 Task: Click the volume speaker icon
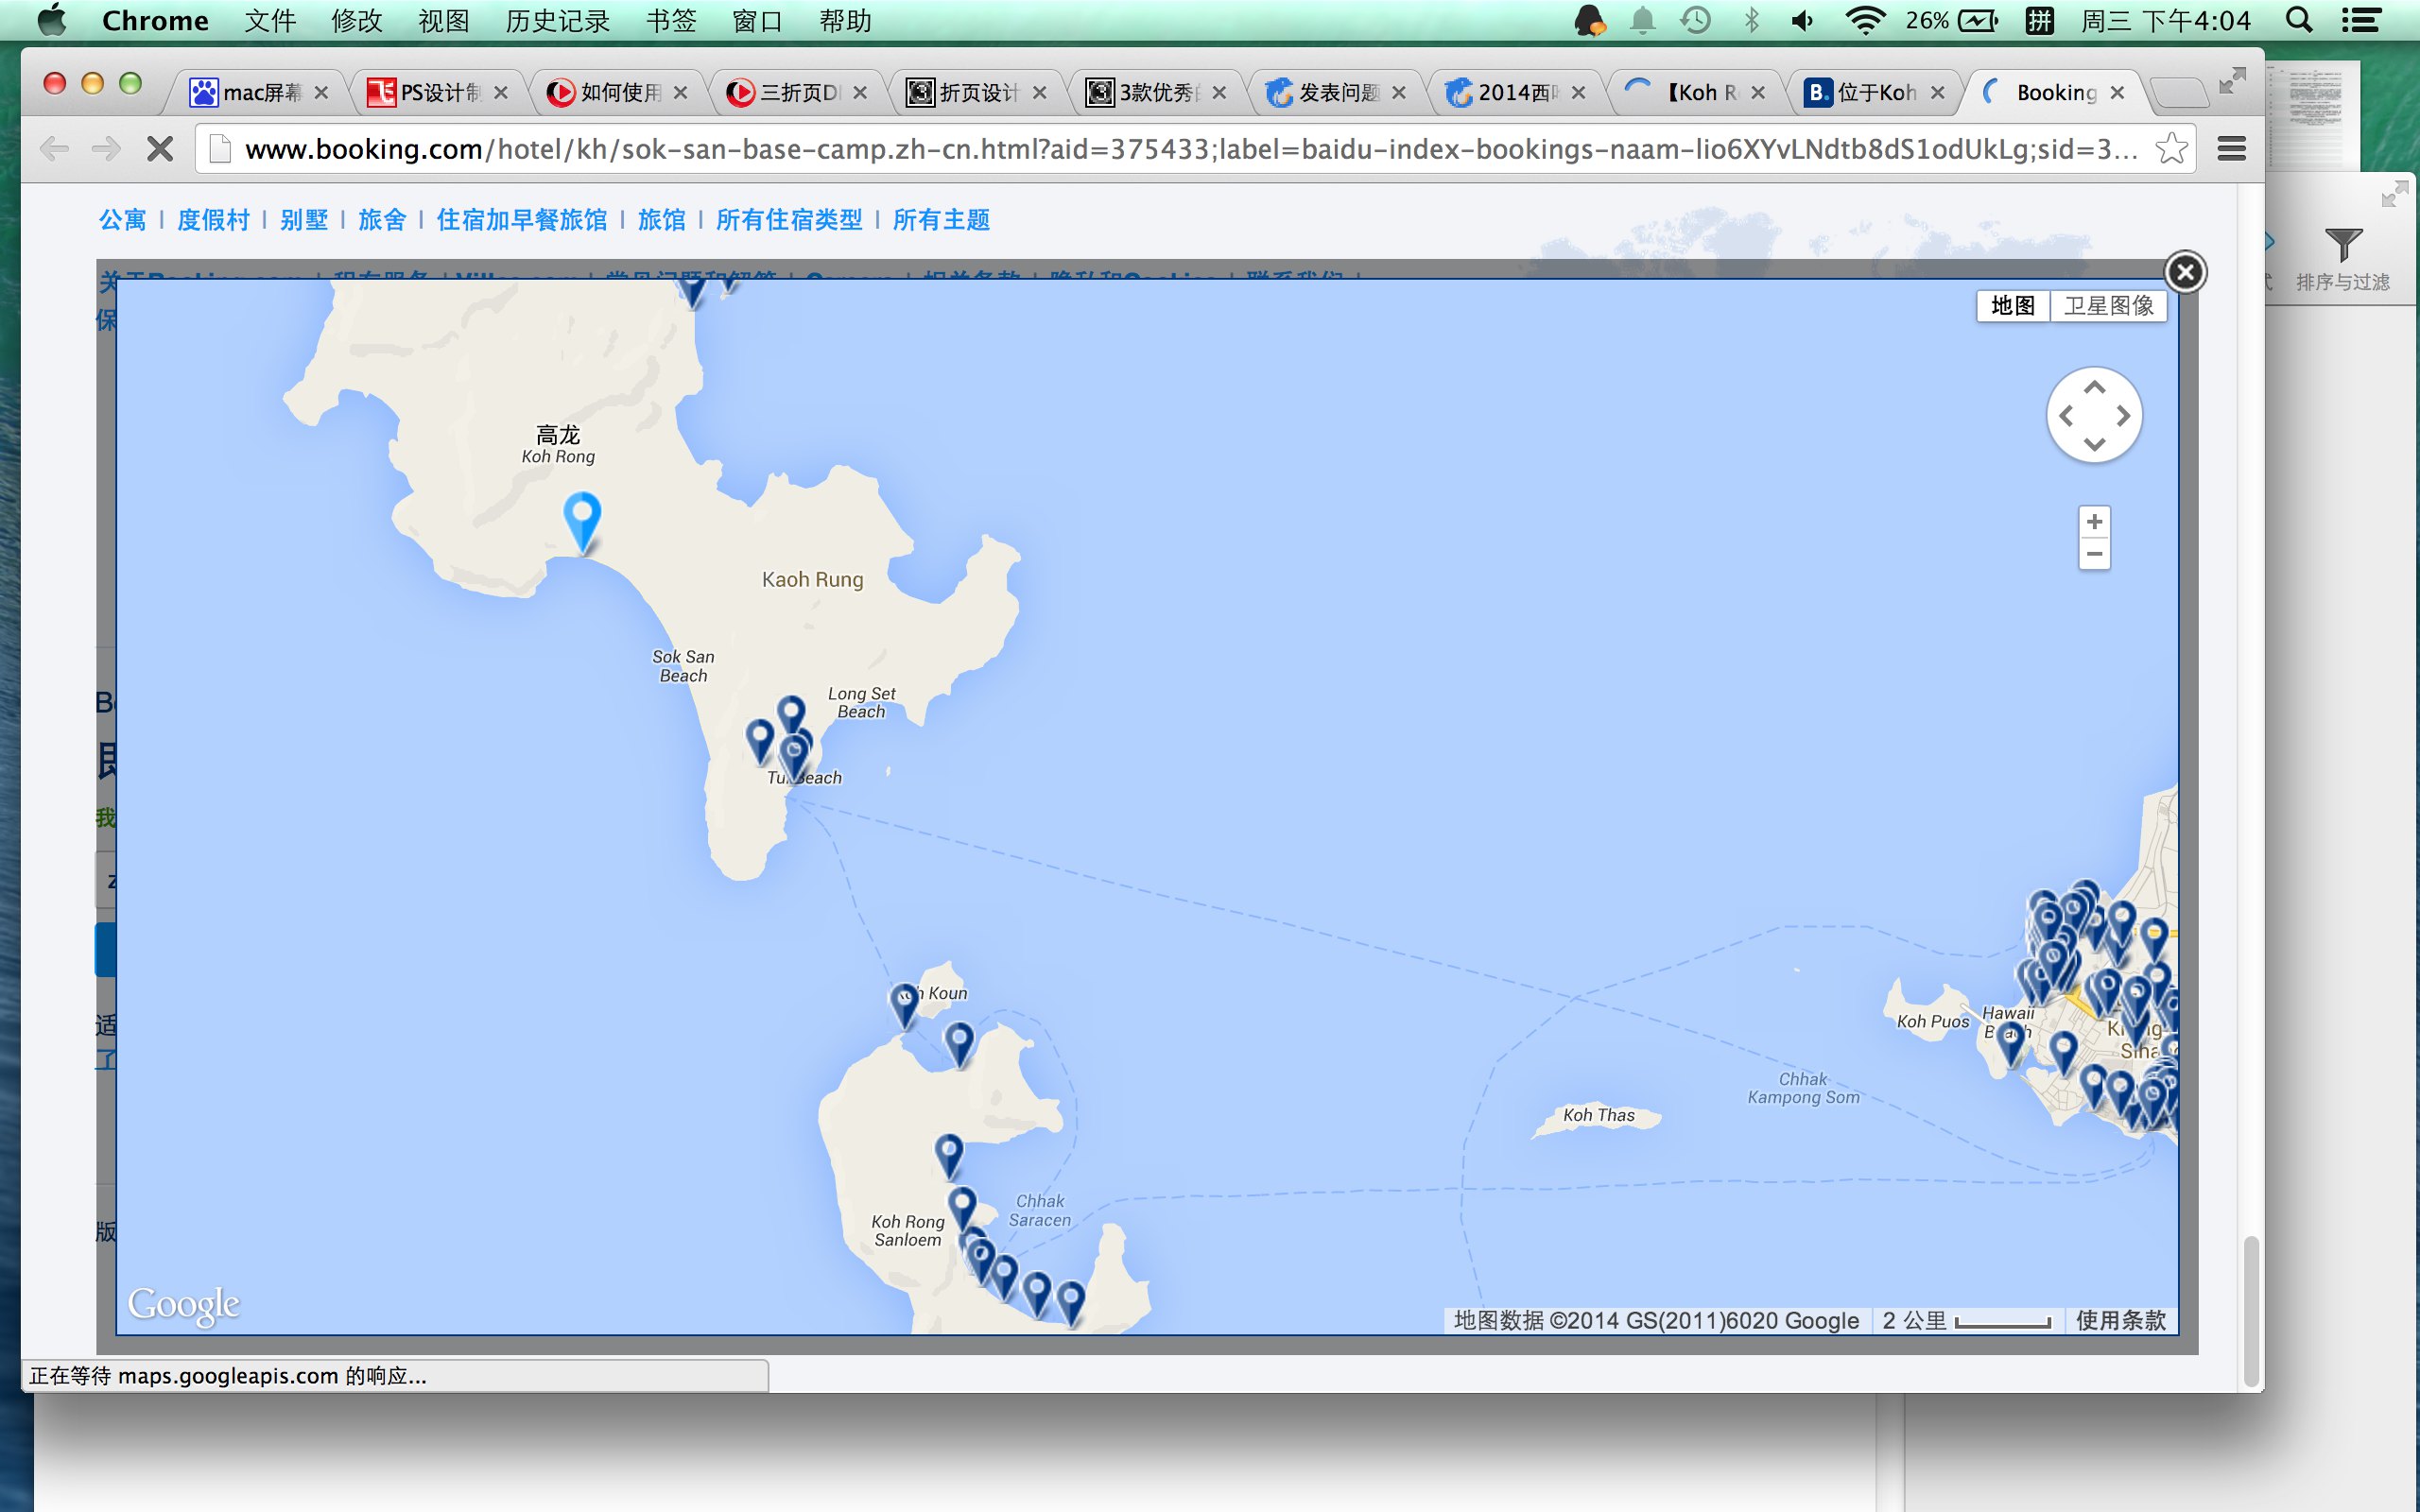point(1803,20)
